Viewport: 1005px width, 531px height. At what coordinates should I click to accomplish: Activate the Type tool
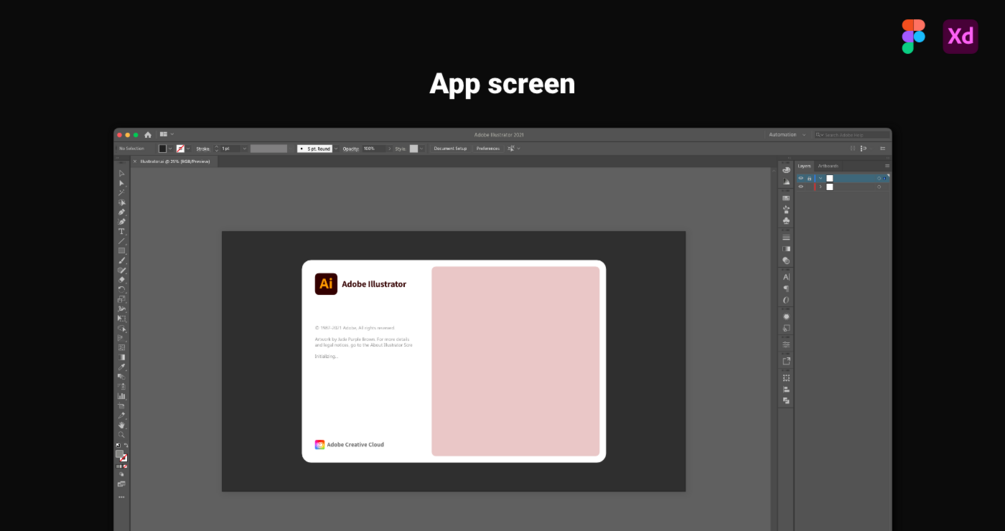coord(121,232)
